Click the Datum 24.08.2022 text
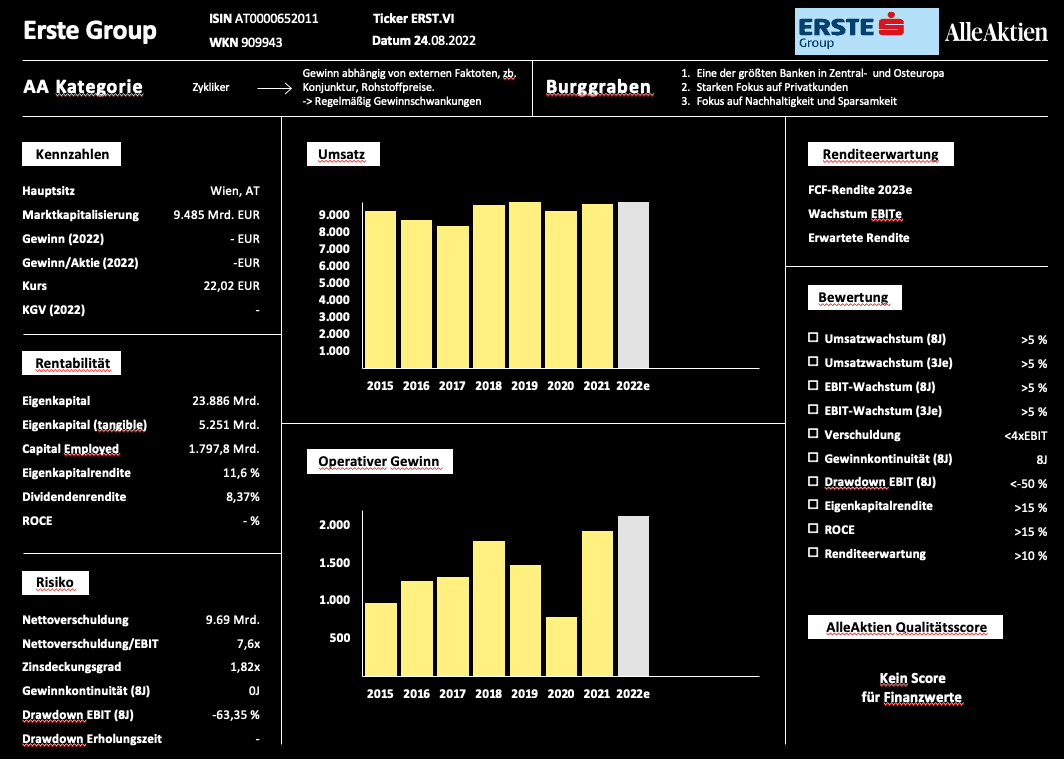 click(x=423, y=41)
